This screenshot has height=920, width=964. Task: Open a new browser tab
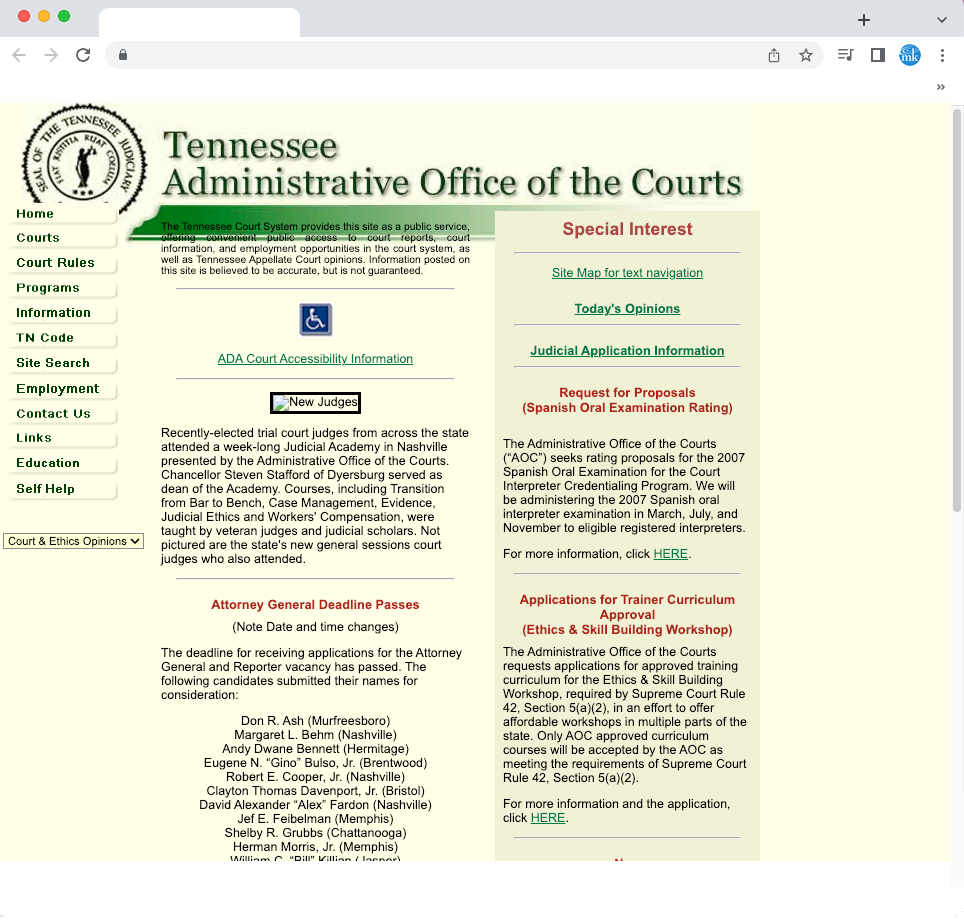864,20
